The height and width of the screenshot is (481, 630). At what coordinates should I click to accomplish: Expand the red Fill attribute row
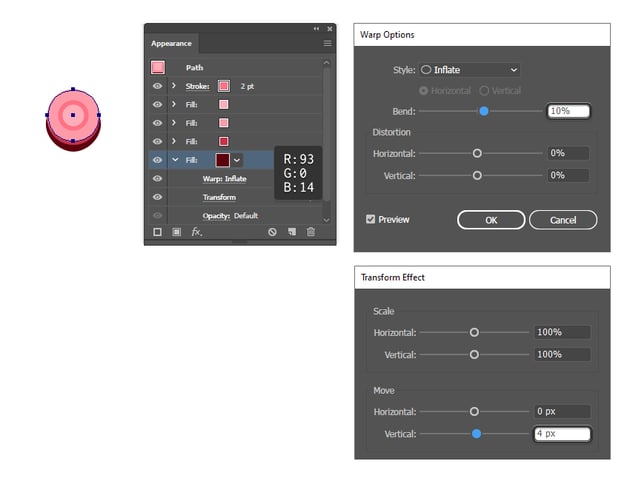[174, 141]
